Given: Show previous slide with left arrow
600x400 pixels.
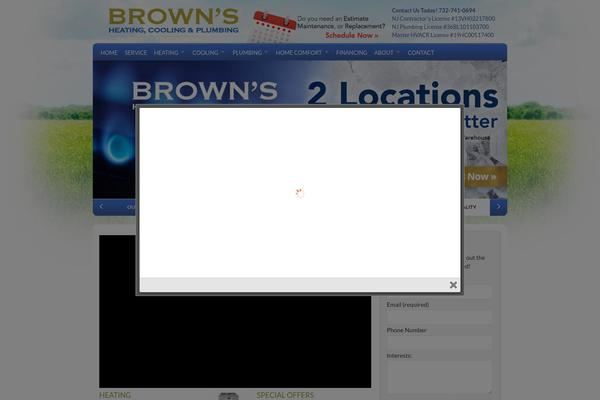Looking at the screenshot, I should coord(101,207).
